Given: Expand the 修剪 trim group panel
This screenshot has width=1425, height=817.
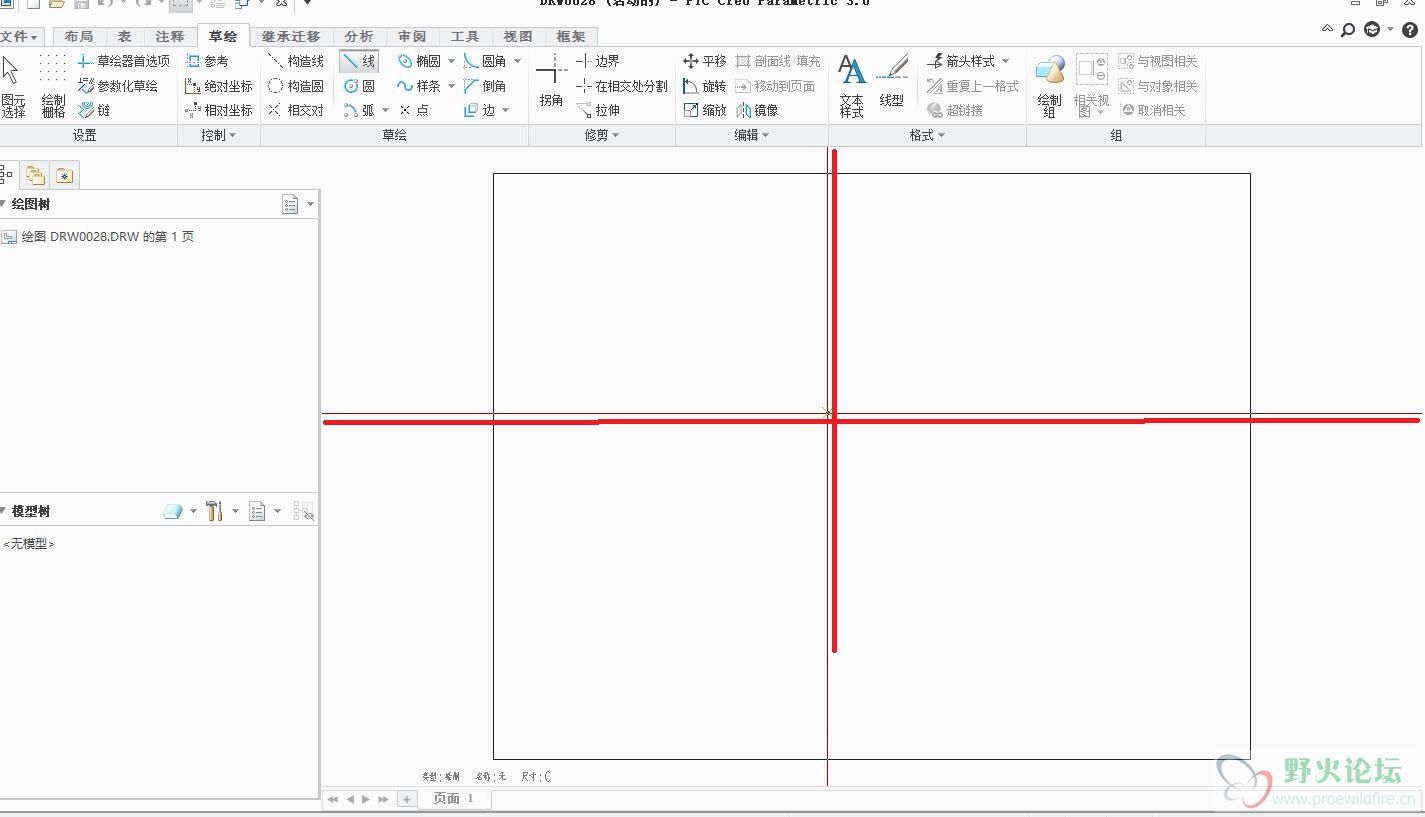Looking at the screenshot, I should (602, 135).
